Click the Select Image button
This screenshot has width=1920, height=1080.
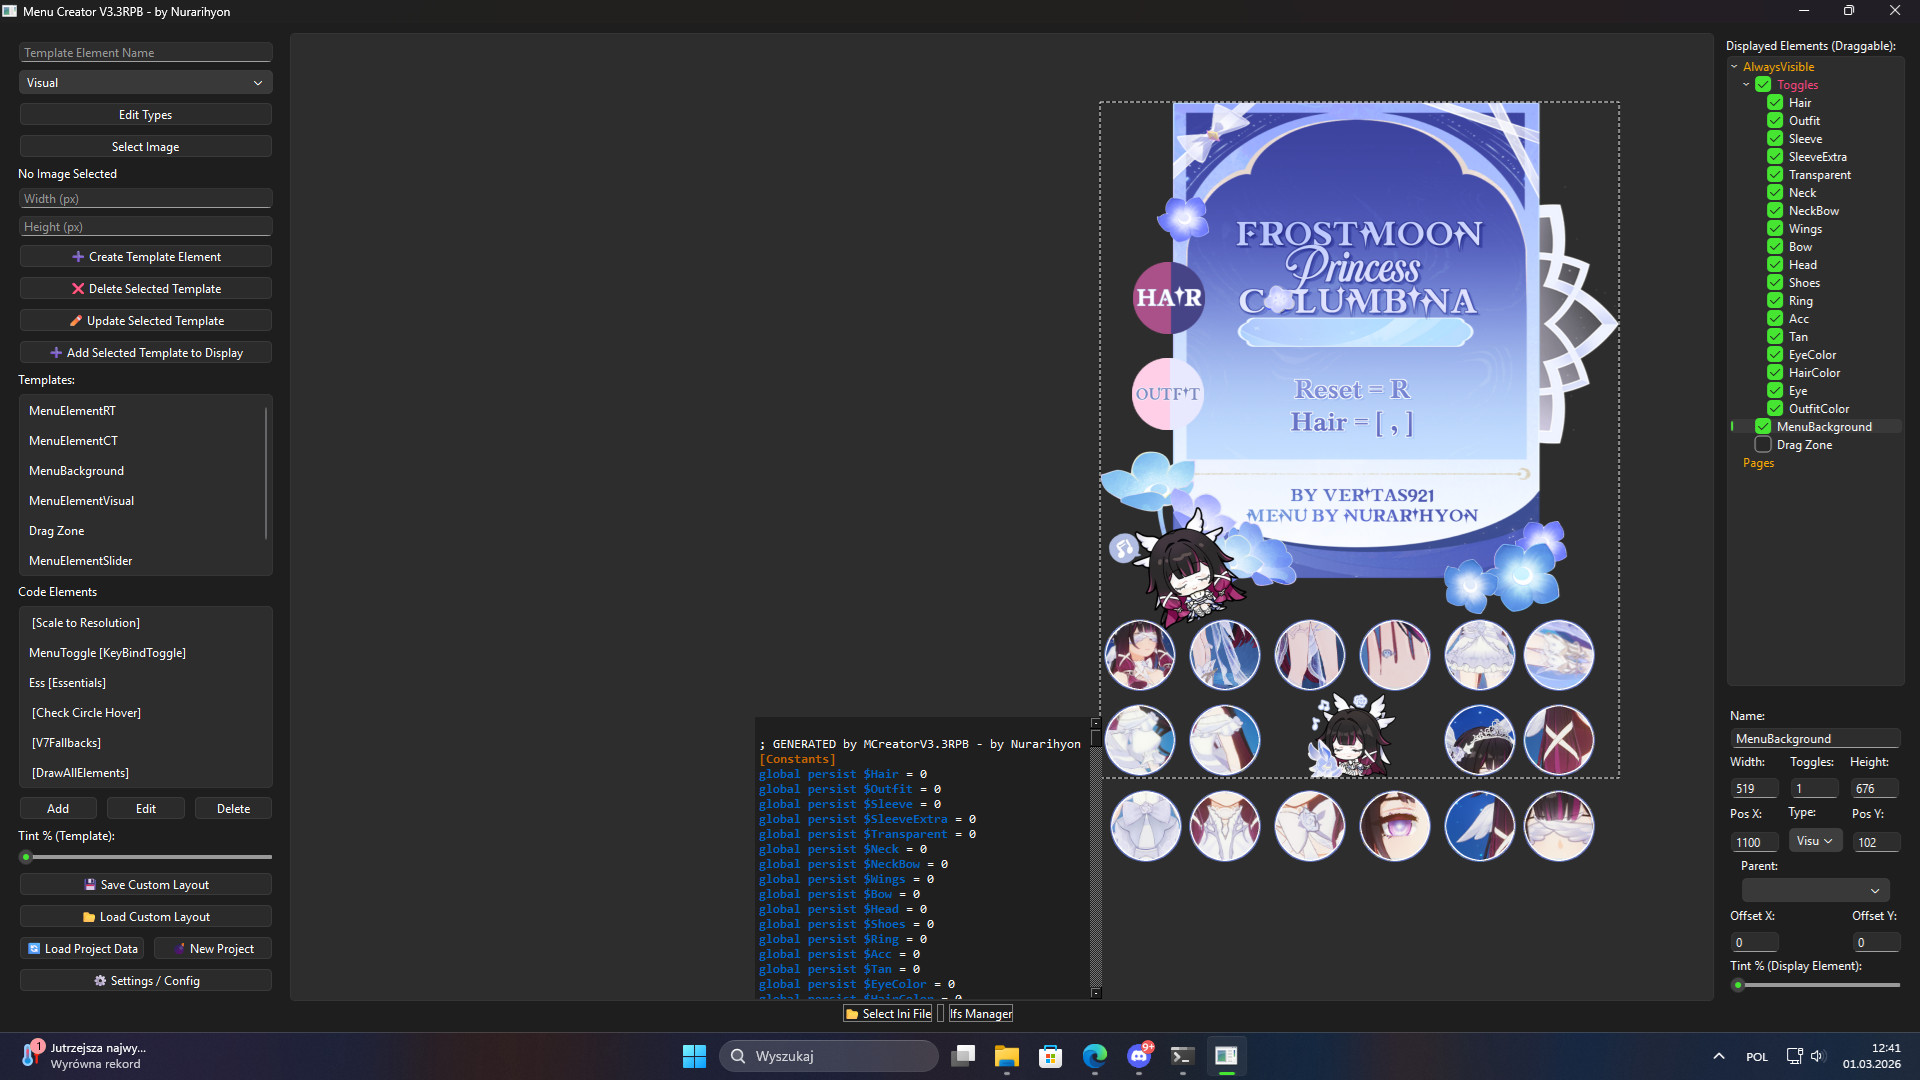click(x=145, y=147)
